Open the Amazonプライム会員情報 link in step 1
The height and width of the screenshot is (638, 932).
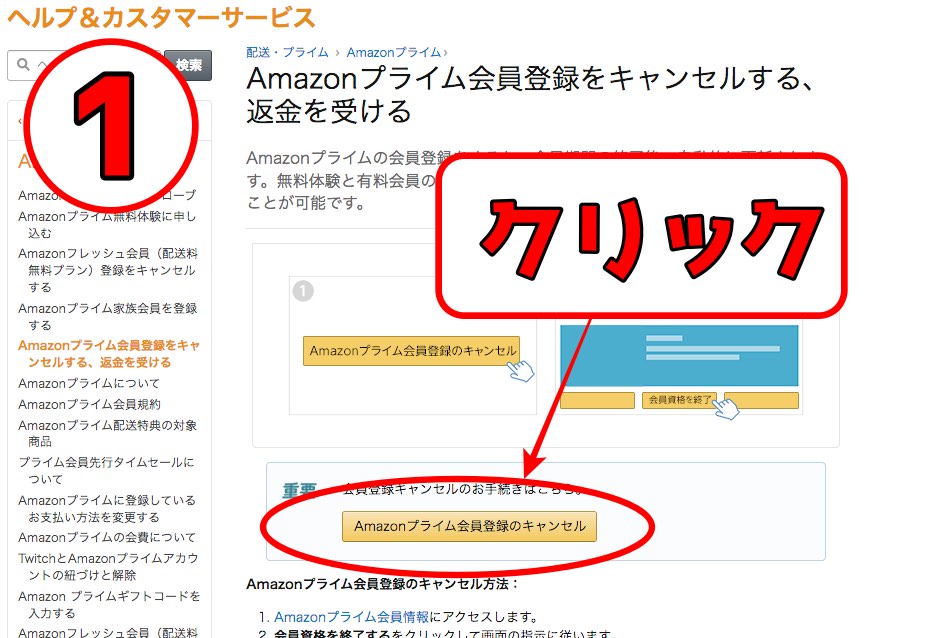[x=351, y=617]
